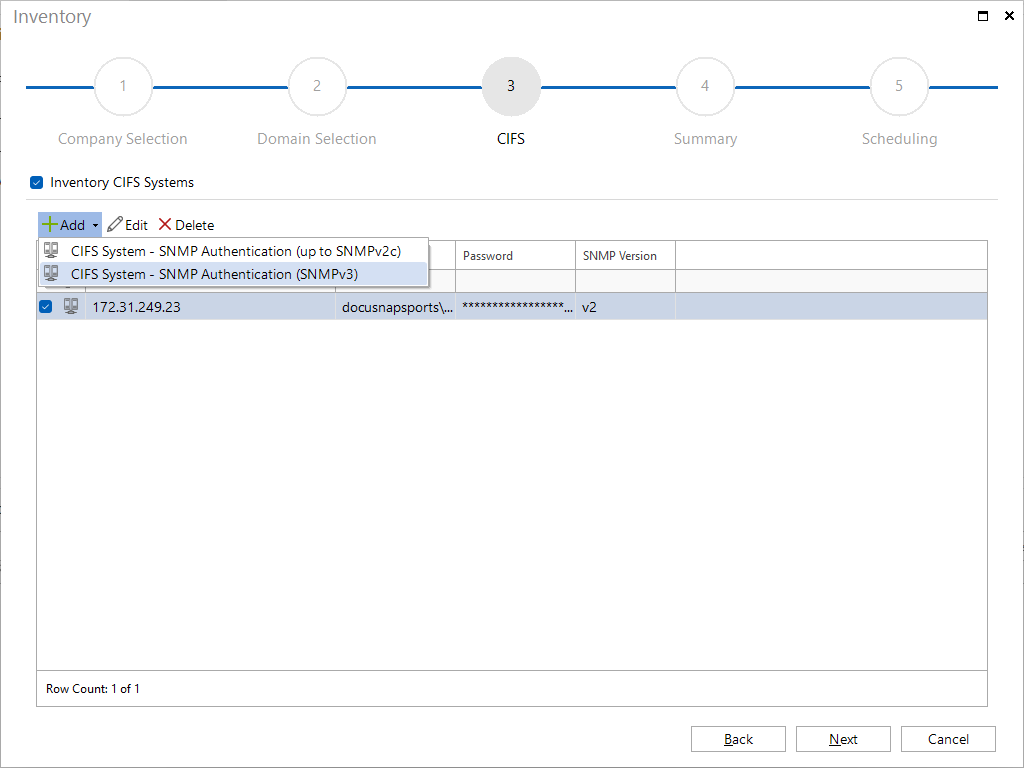Click the Domain Selection step label
The image size is (1024, 768).
[x=317, y=139]
